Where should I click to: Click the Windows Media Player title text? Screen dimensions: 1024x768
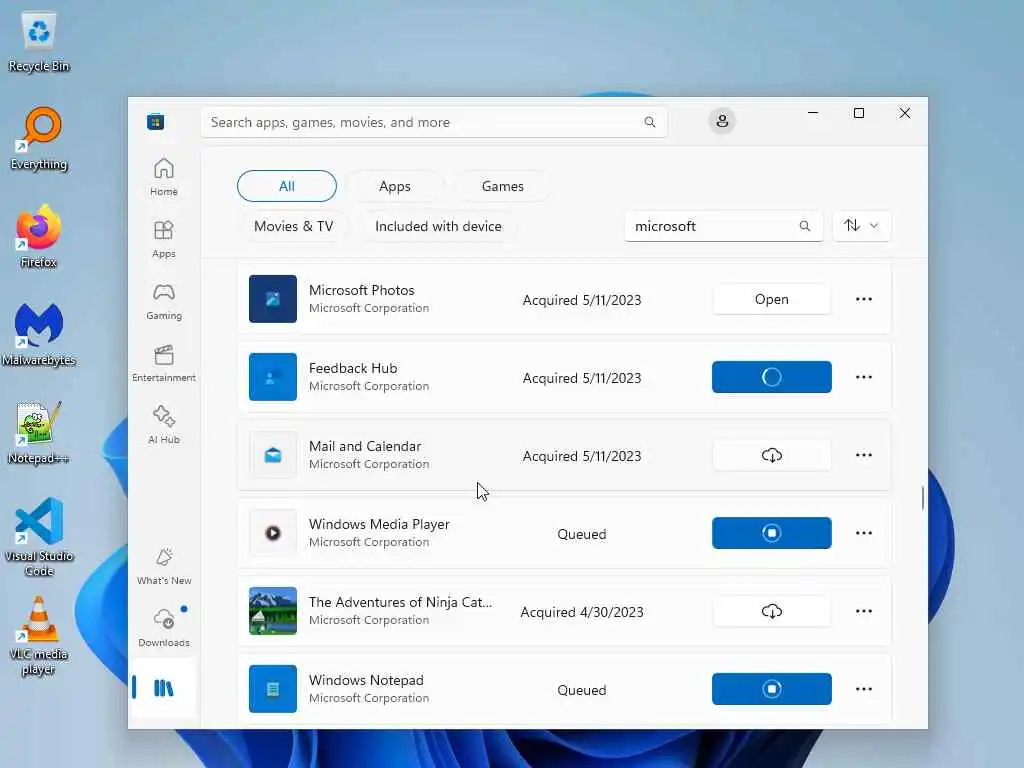pos(379,524)
